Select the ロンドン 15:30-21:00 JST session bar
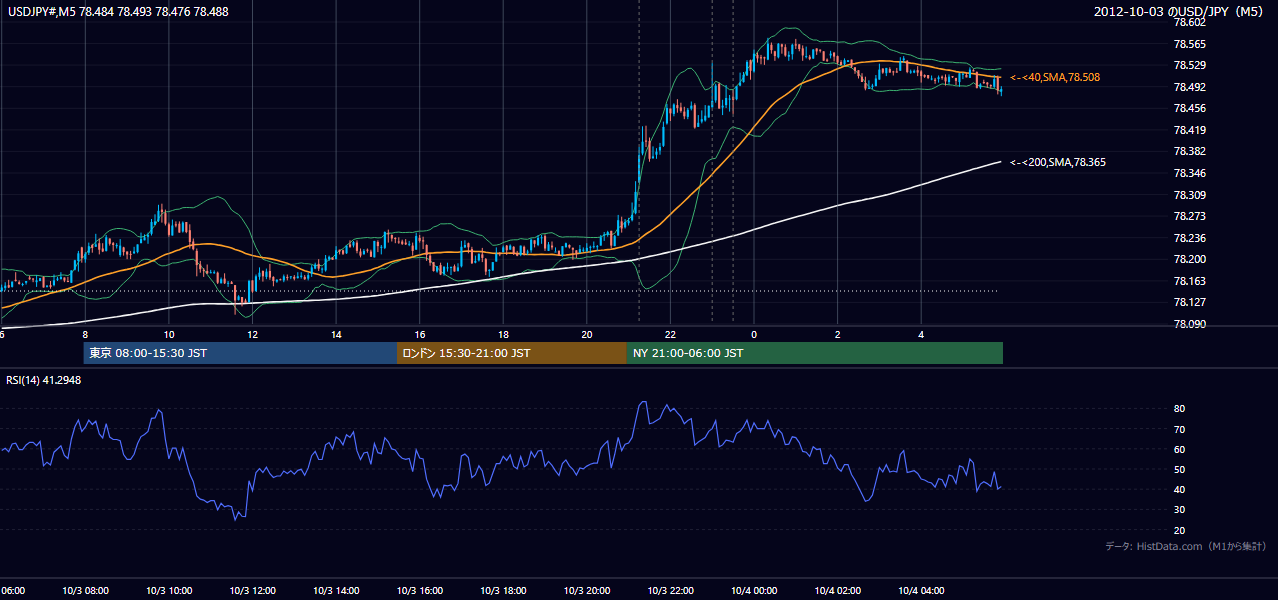The width and height of the screenshot is (1278, 600). pos(512,353)
